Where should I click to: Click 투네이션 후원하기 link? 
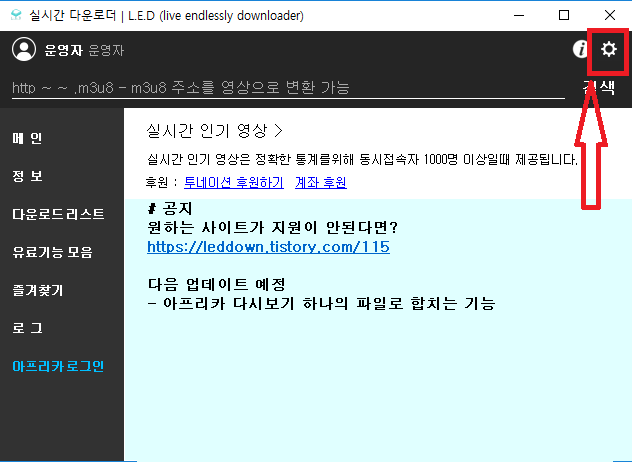click(x=234, y=183)
